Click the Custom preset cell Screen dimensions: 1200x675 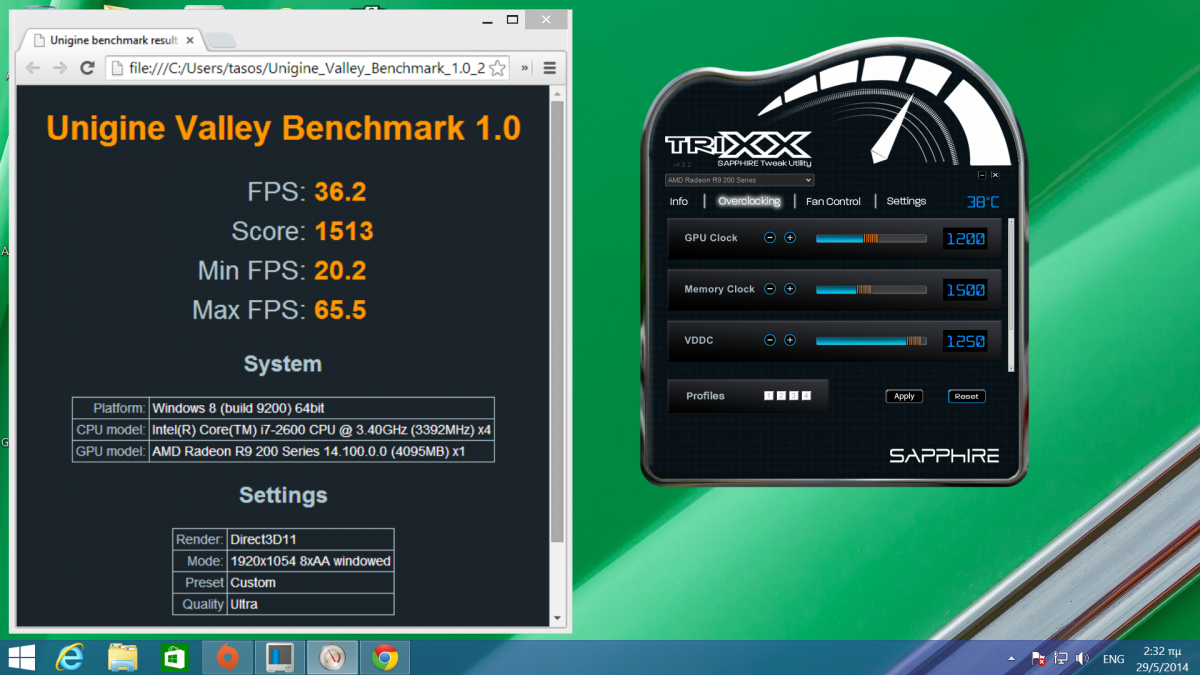point(310,583)
